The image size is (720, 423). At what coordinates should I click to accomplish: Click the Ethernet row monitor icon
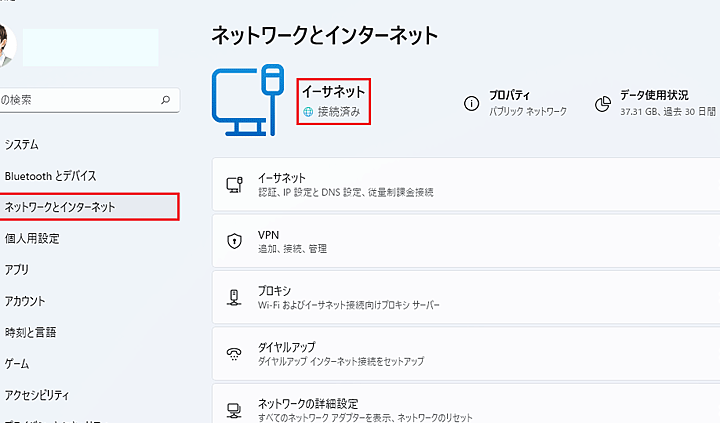pyautogui.click(x=235, y=184)
